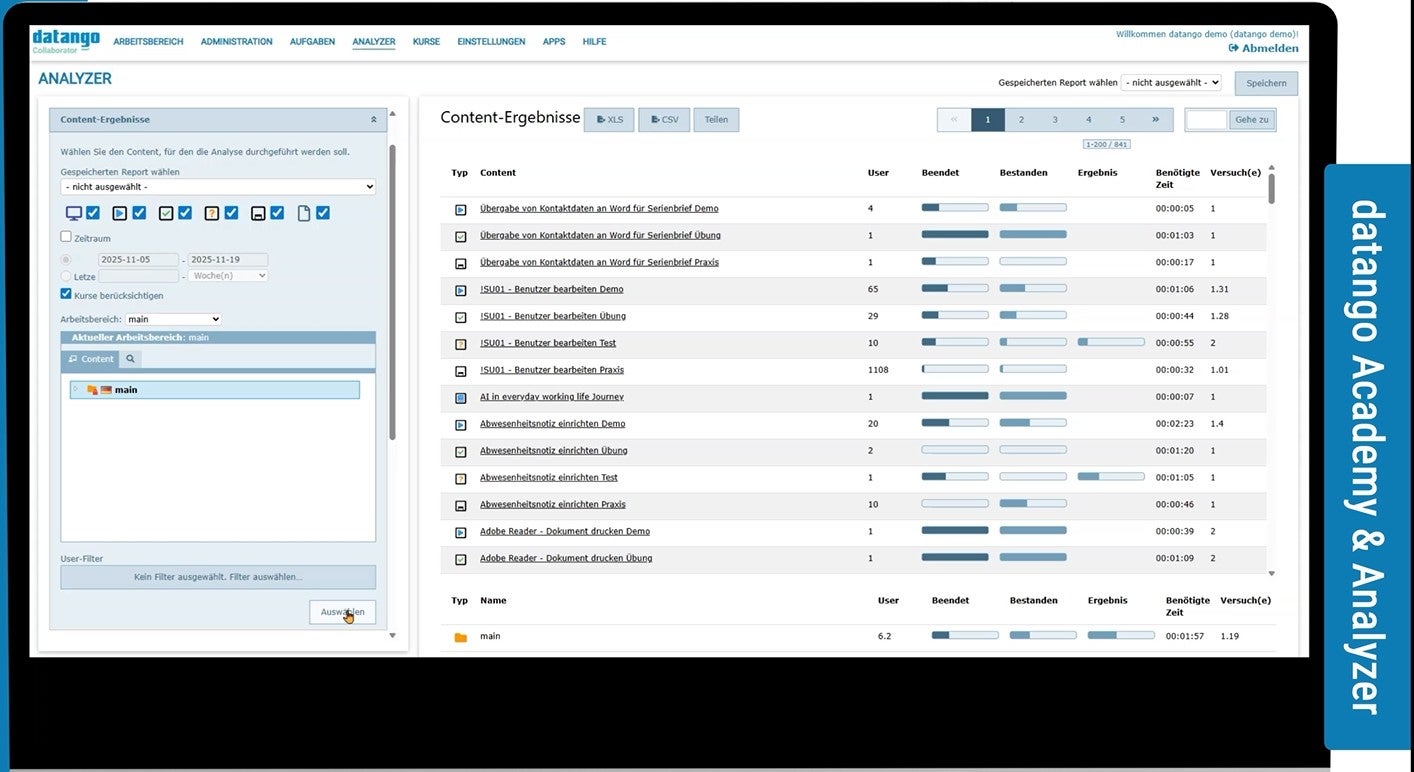Viewport: 1414px width, 772px height.
Task: Open the magnifier search tab in the content tree
Action: [130, 358]
